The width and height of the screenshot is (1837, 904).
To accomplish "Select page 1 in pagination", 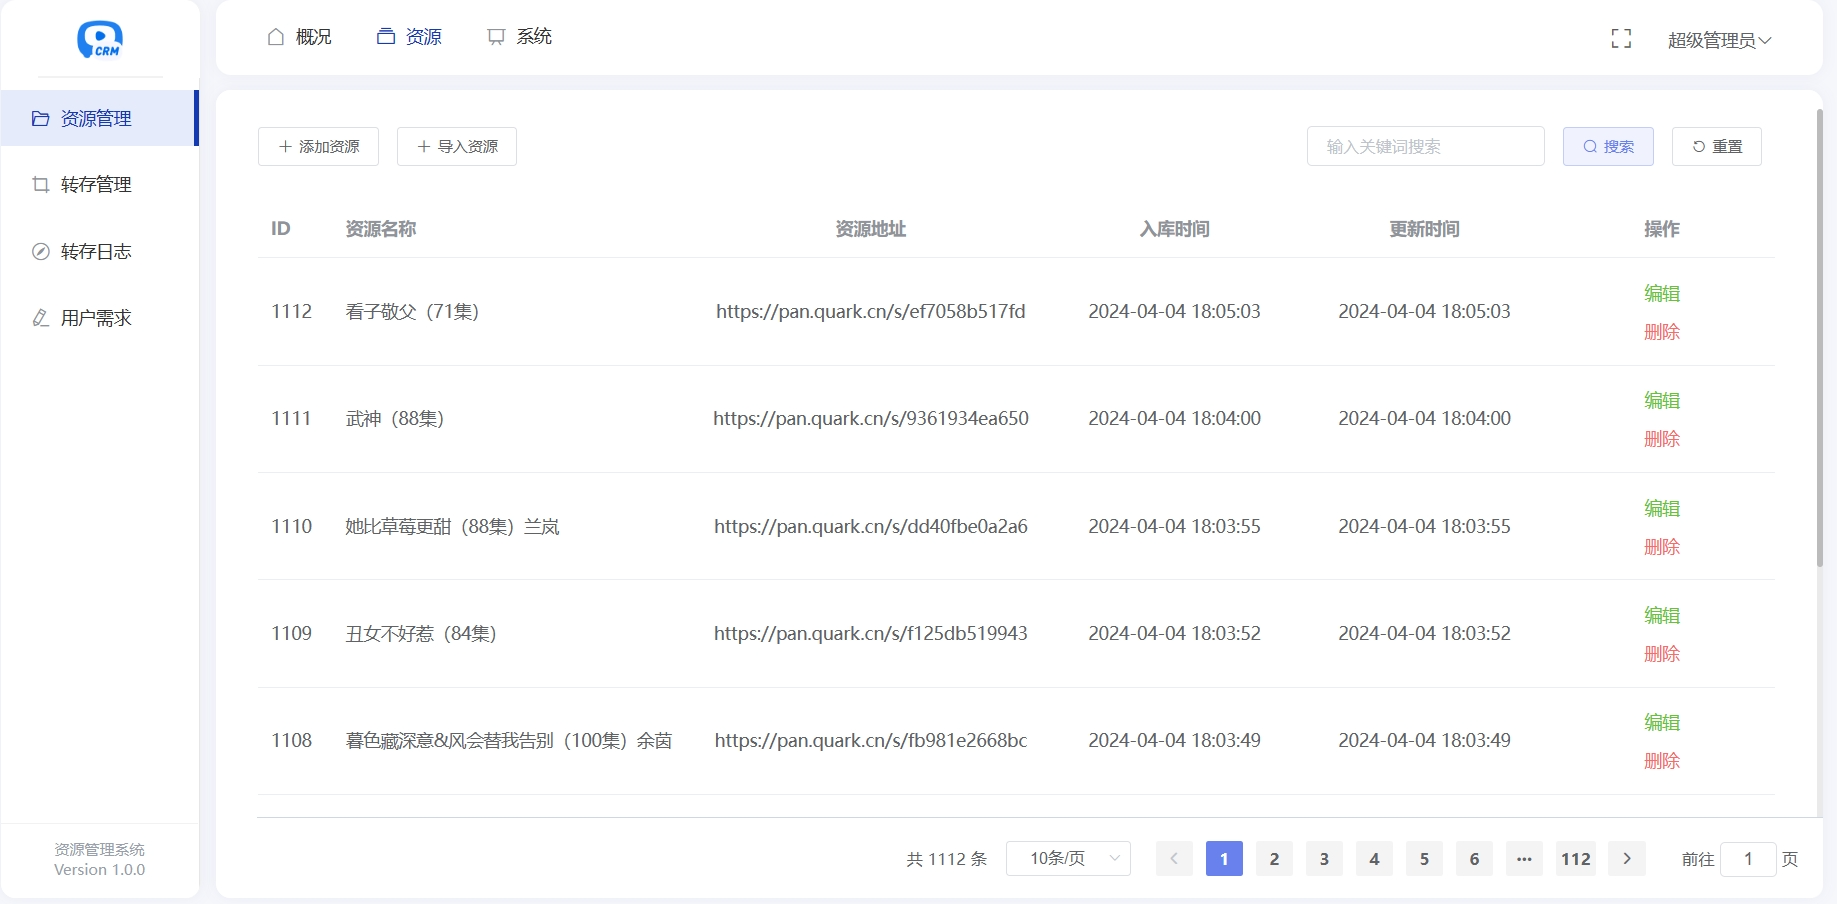I will 1224,858.
